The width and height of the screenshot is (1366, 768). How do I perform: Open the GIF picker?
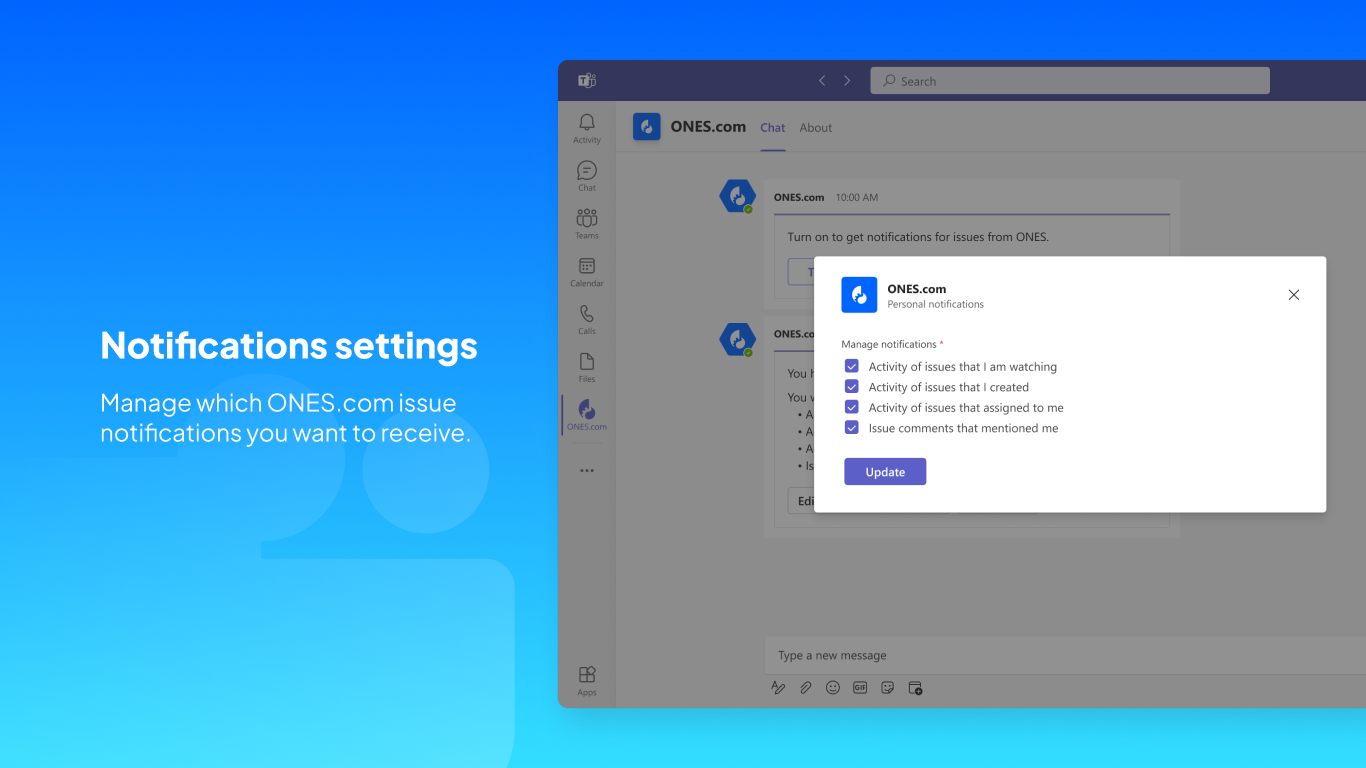coord(860,688)
